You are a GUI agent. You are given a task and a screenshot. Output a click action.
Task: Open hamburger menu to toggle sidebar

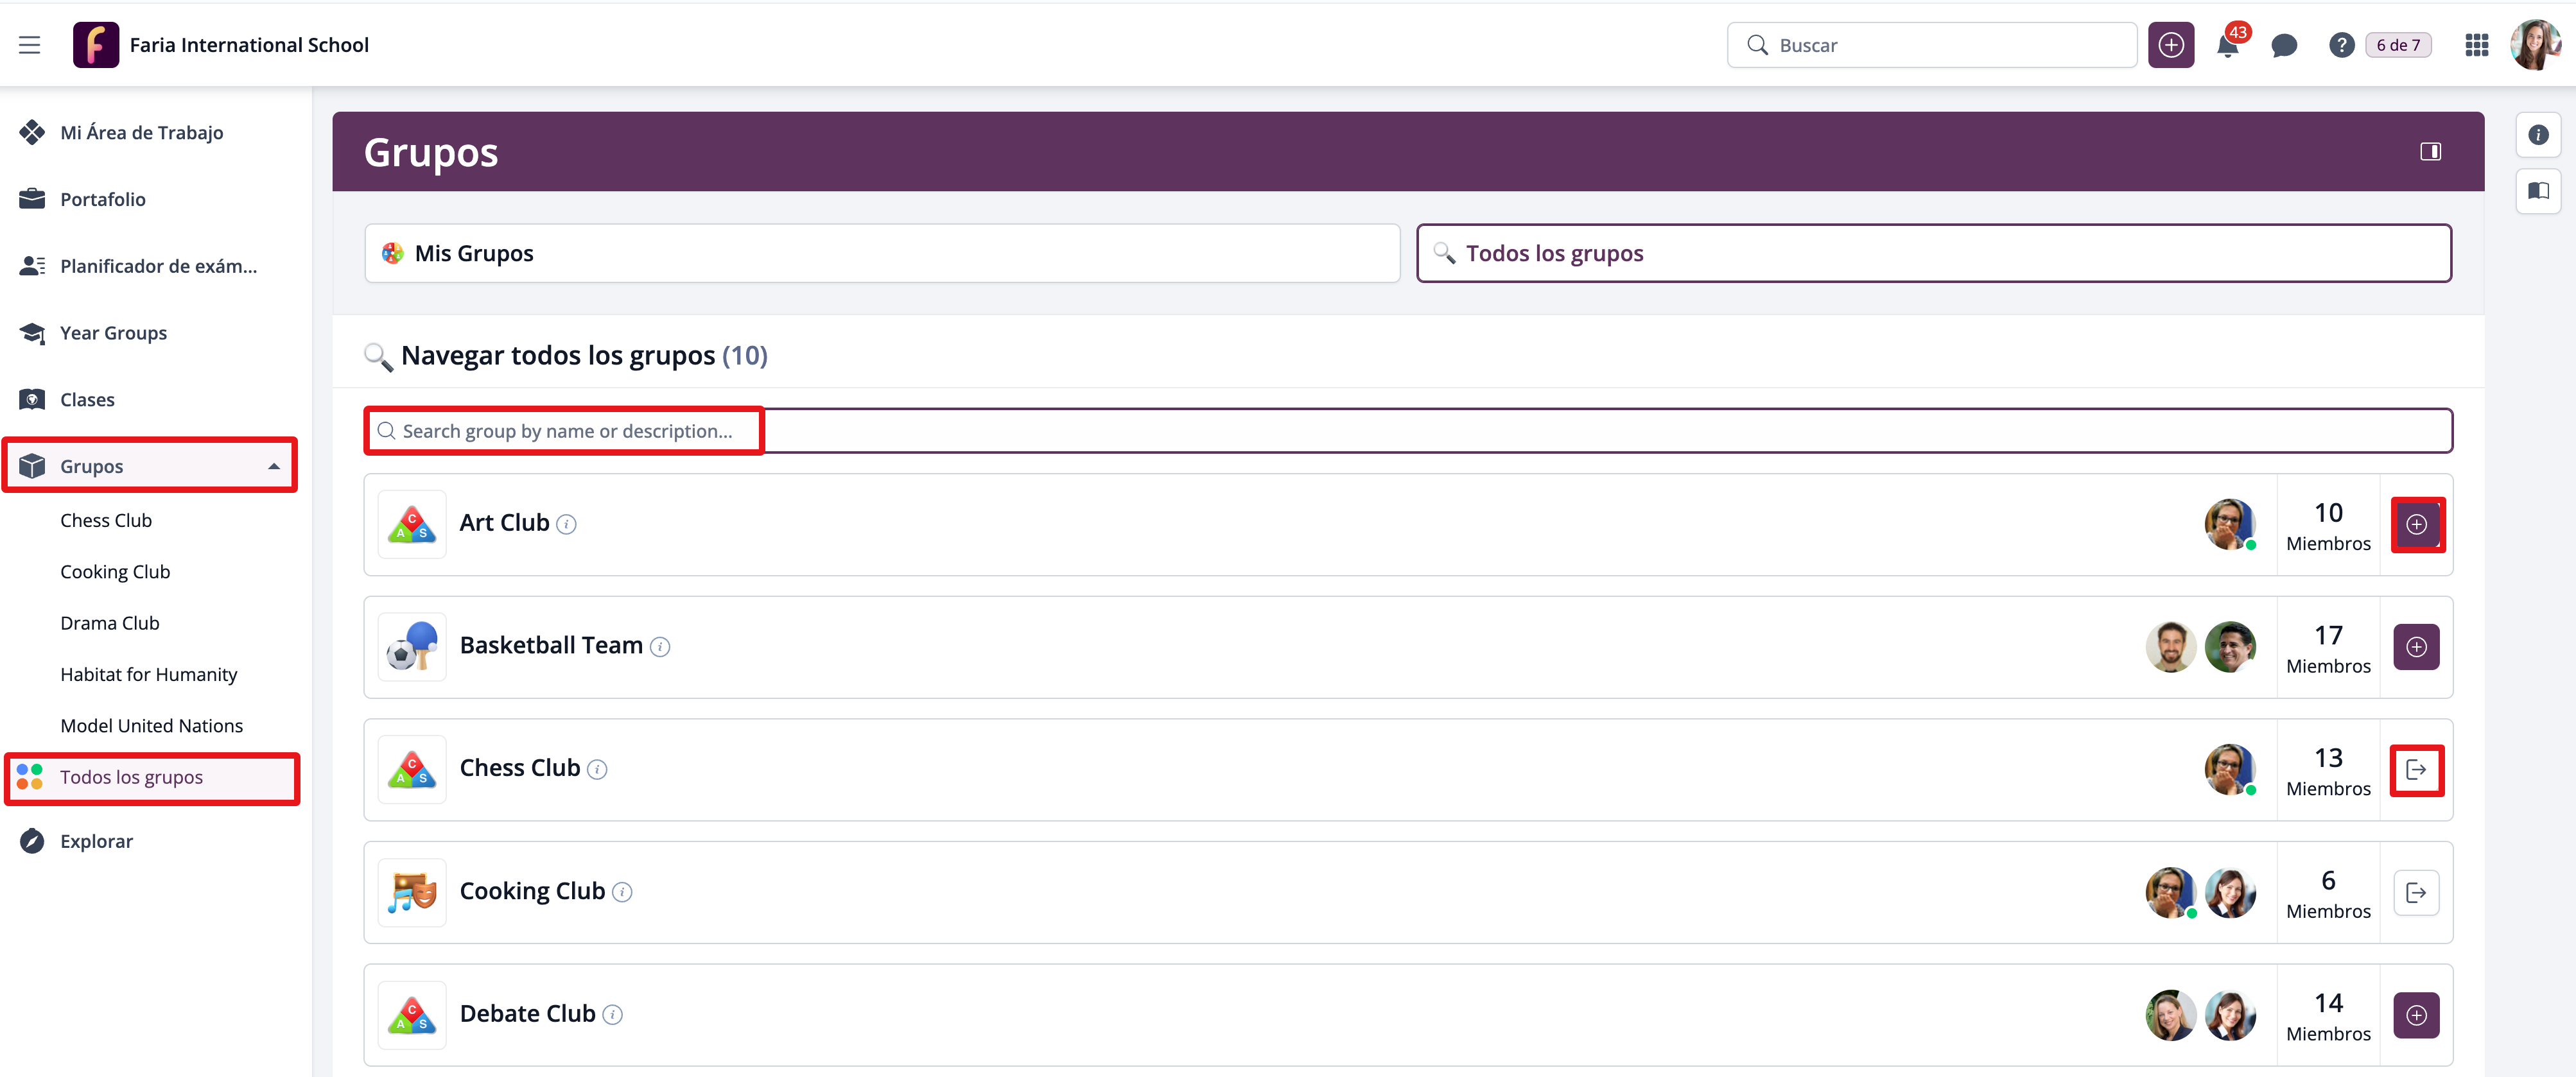point(30,46)
